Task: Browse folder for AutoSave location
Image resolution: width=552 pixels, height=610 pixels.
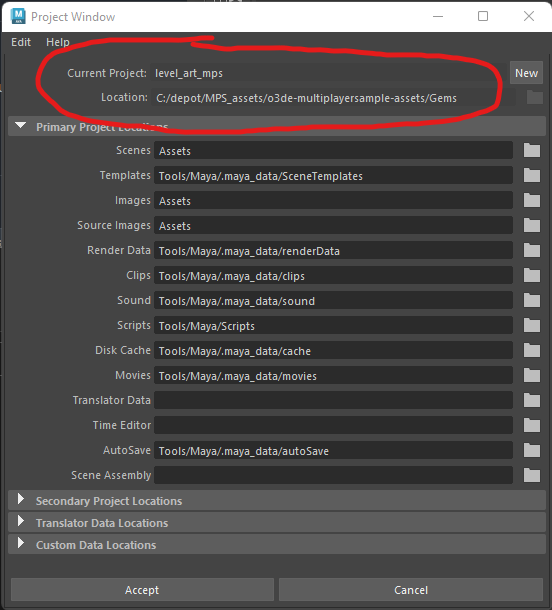Action: click(x=532, y=450)
